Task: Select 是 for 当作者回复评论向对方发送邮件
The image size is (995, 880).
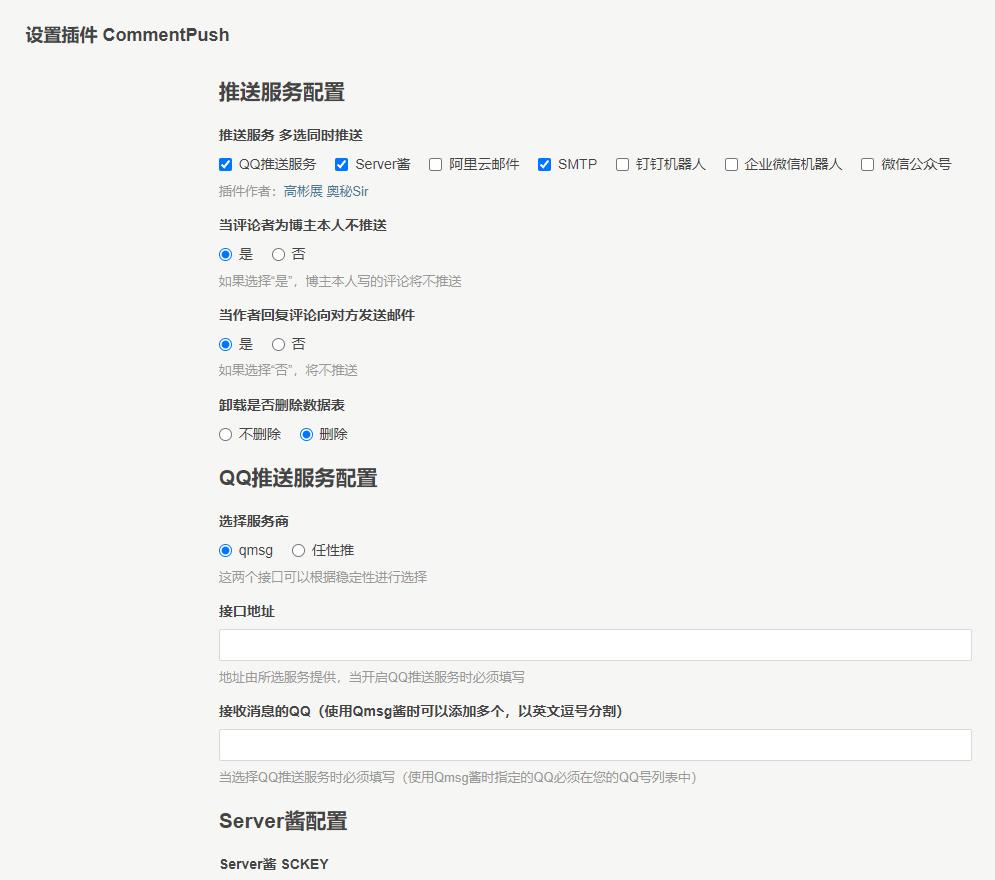Action: tap(226, 344)
